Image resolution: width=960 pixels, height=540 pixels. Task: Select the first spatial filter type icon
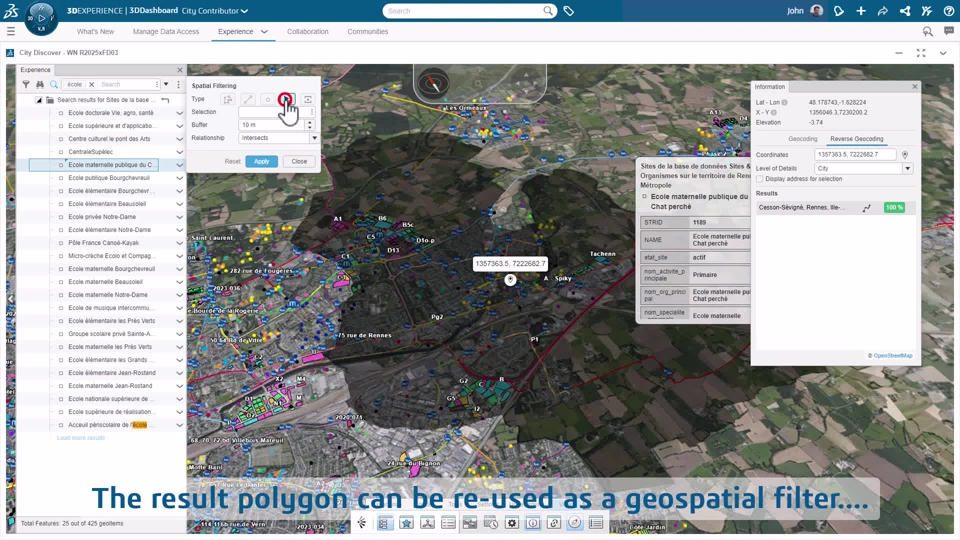tap(228, 99)
